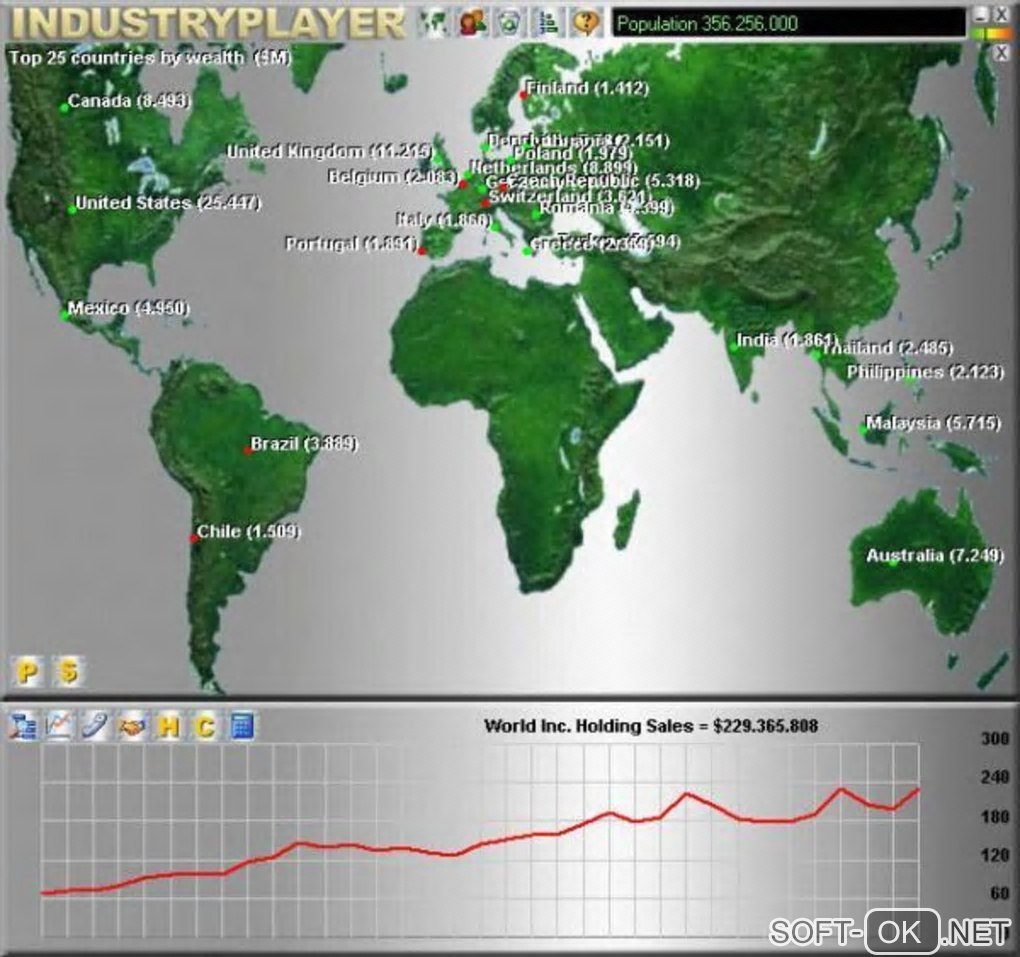Open the network/organization icon in lower toolbar
The width and height of the screenshot is (1020, 957).
23,726
